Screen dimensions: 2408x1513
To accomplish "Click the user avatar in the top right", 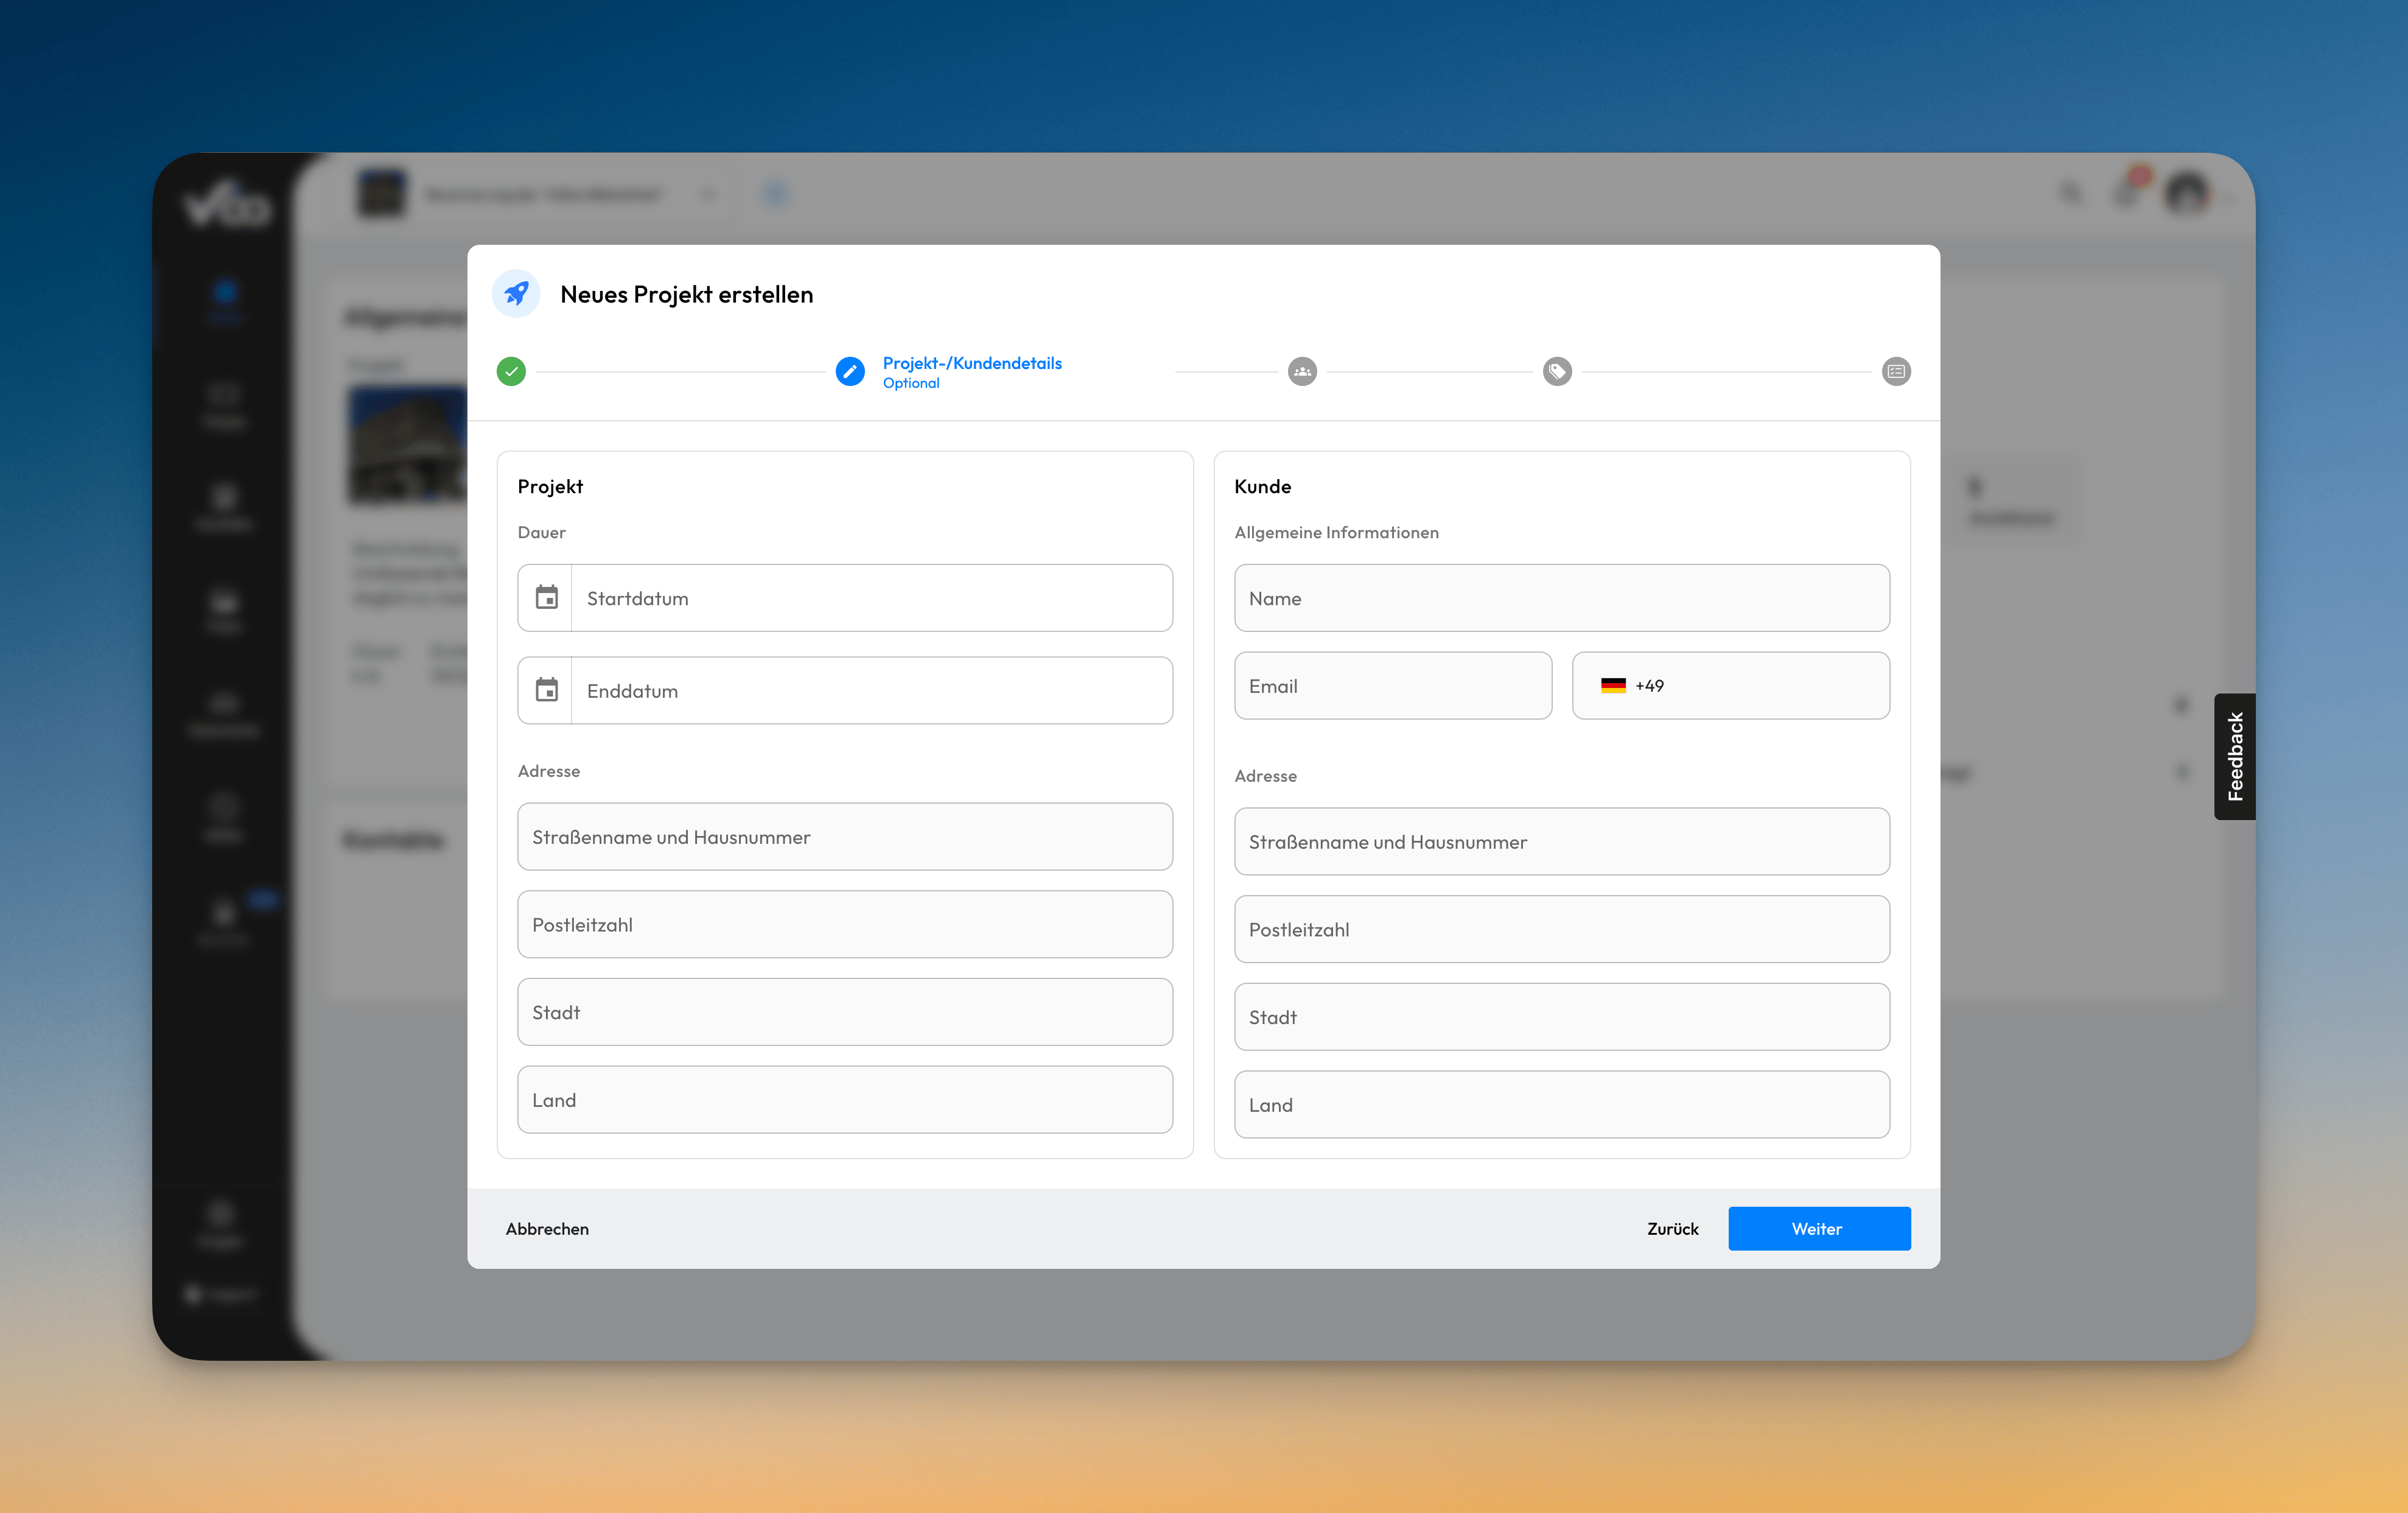I will (2189, 193).
